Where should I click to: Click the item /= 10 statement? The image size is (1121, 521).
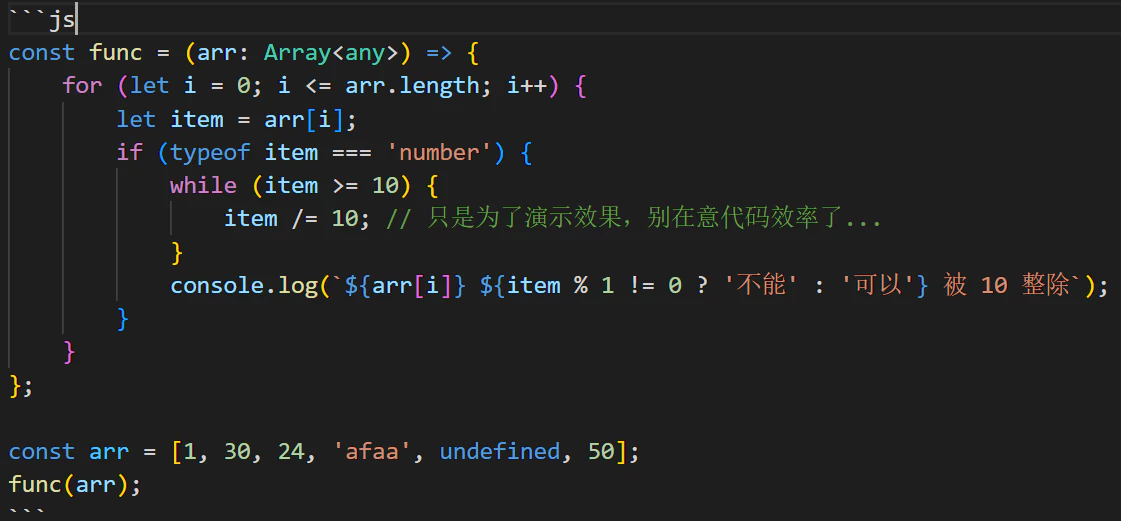pyautogui.click(x=290, y=219)
